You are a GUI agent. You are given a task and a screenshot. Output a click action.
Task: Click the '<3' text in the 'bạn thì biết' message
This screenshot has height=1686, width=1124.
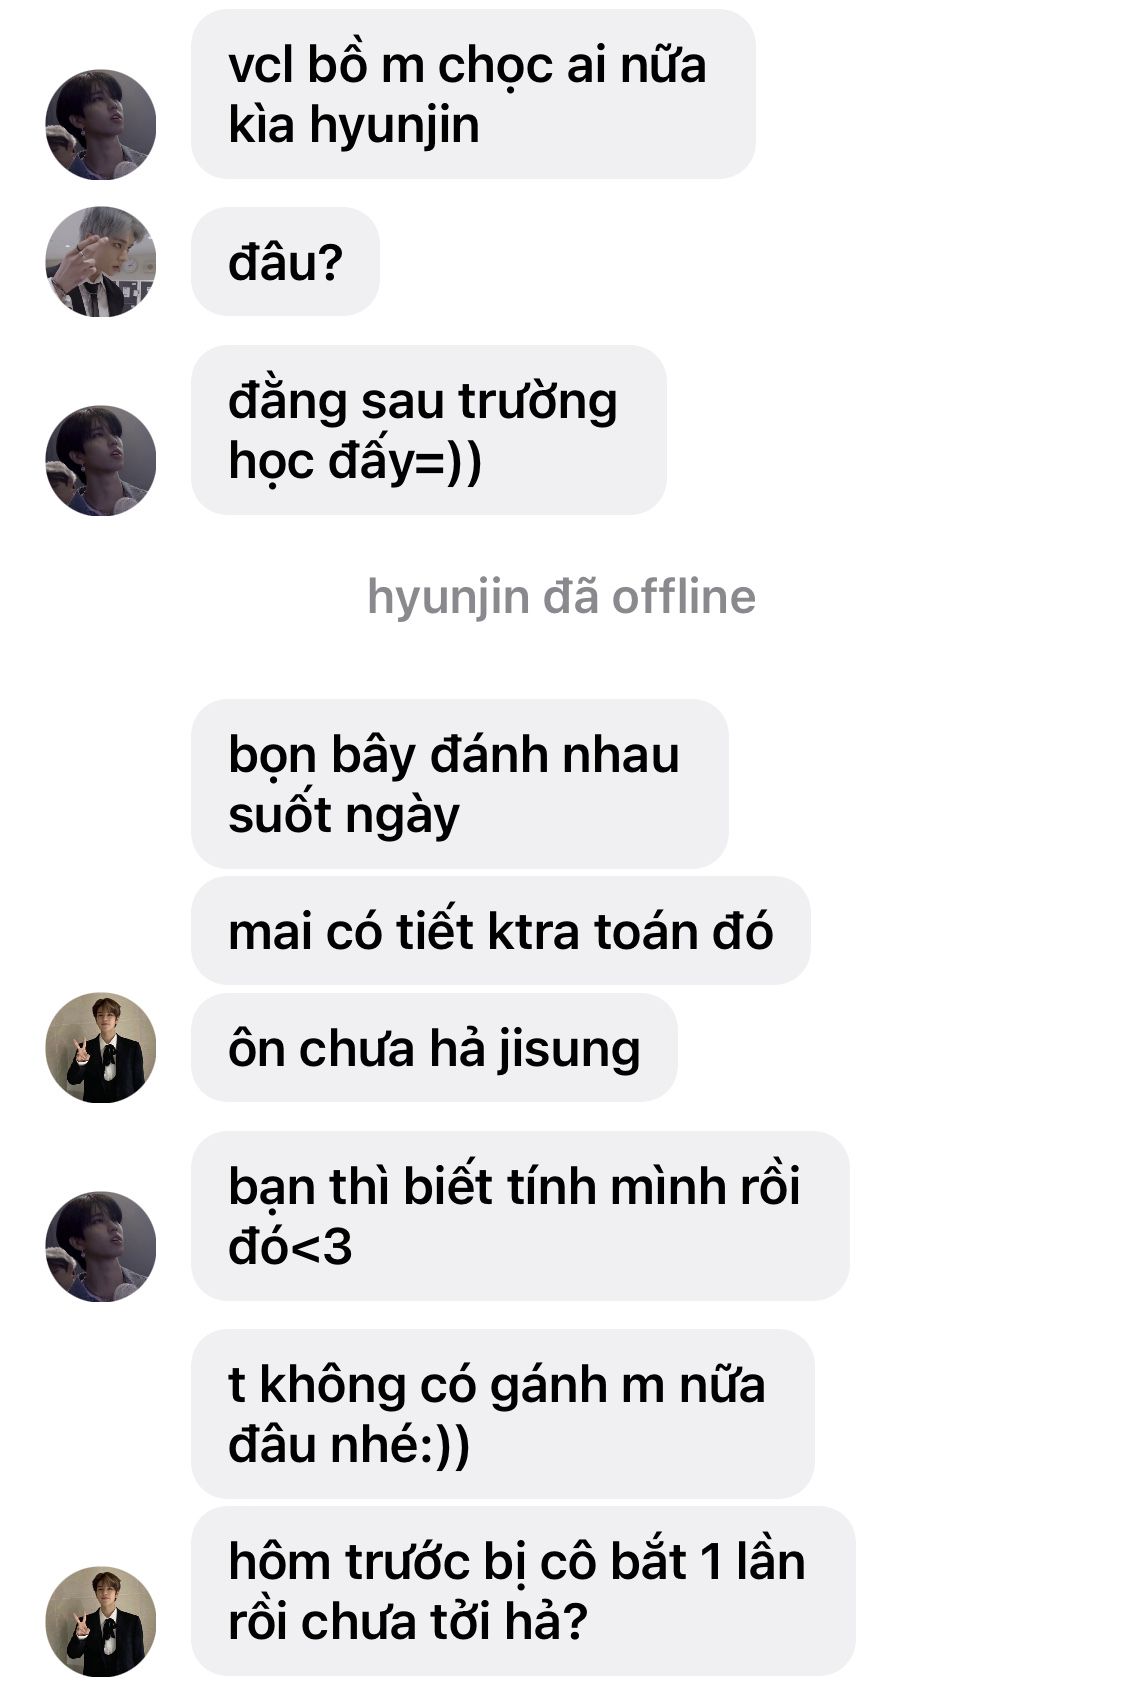(x=321, y=1247)
